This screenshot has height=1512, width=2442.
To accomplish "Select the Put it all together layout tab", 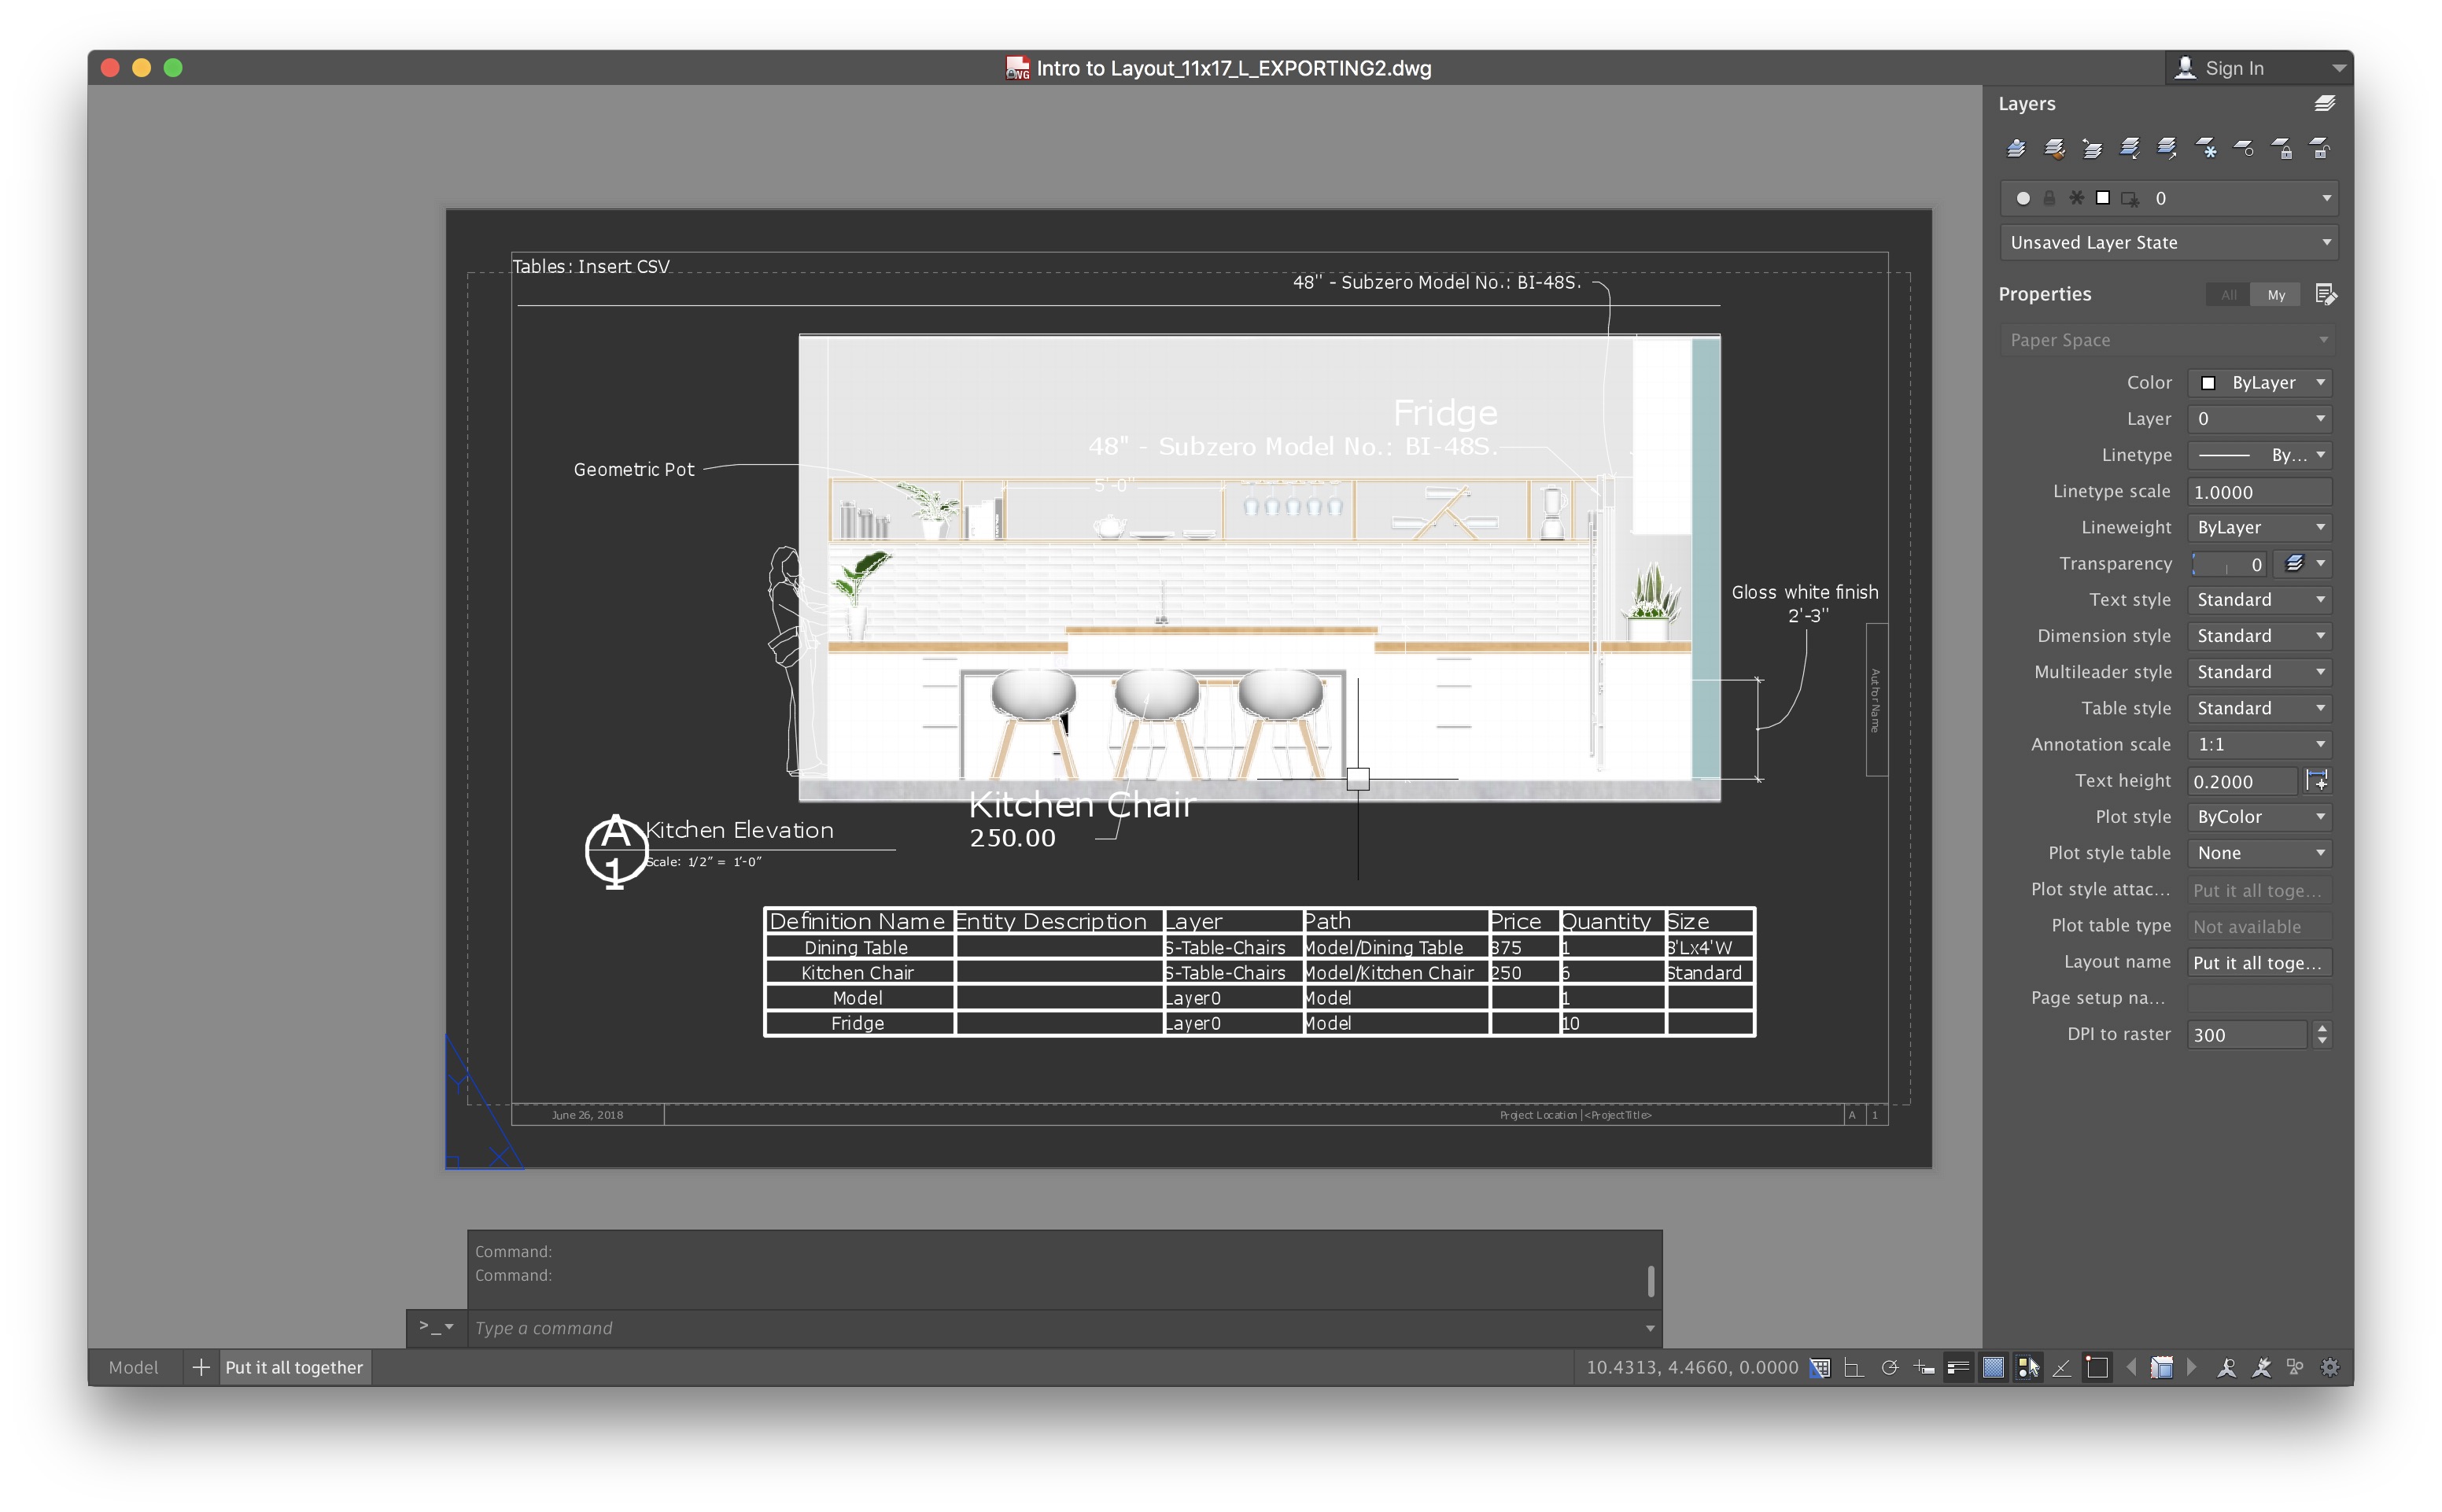I will 294,1367.
